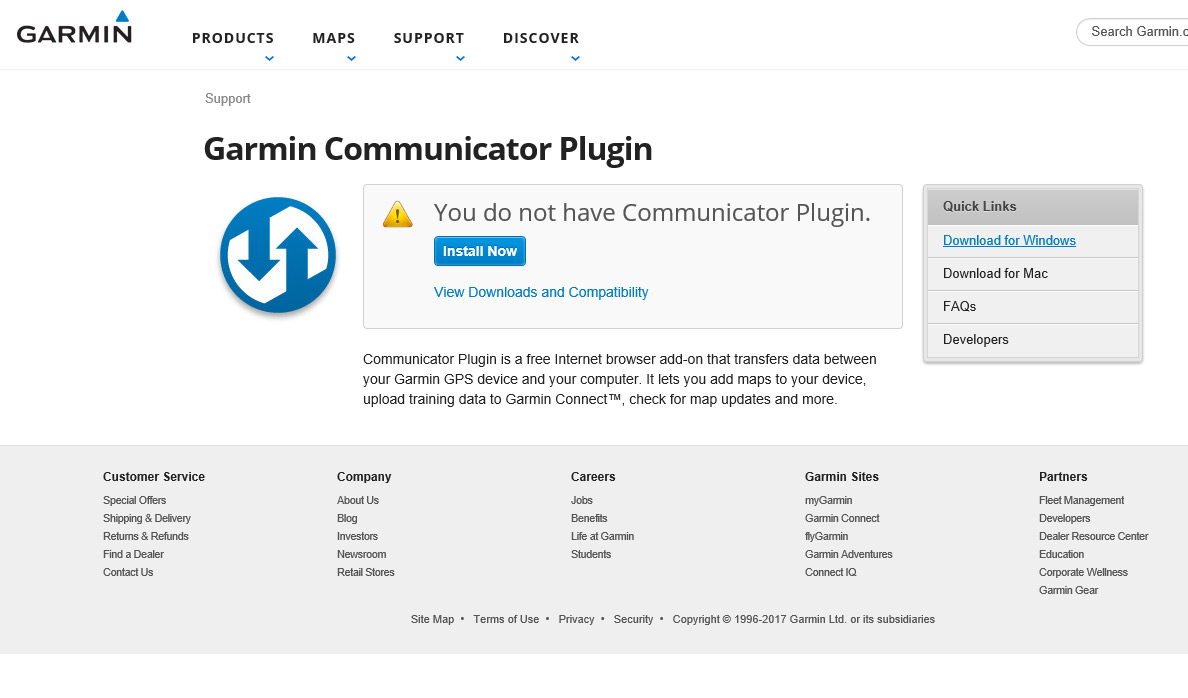1188x698 pixels.
Task: Open Garmin Adventures link
Action: point(849,555)
